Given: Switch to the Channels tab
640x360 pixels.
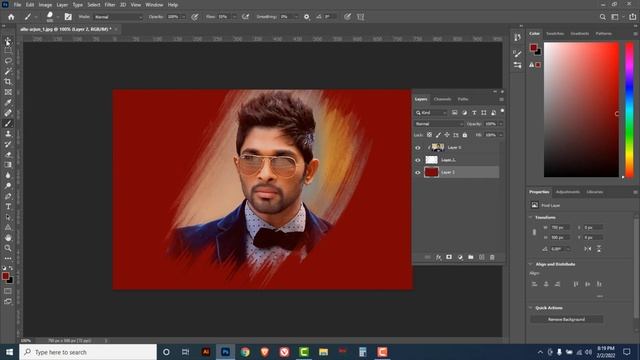Looking at the screenshot, I should coord(442,99).
